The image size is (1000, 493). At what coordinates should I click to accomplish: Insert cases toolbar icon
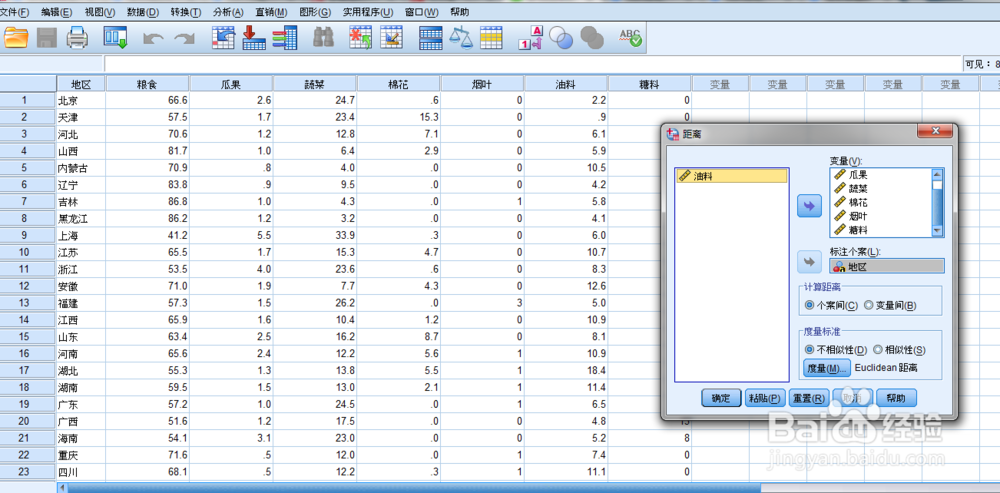click(360, 38)
